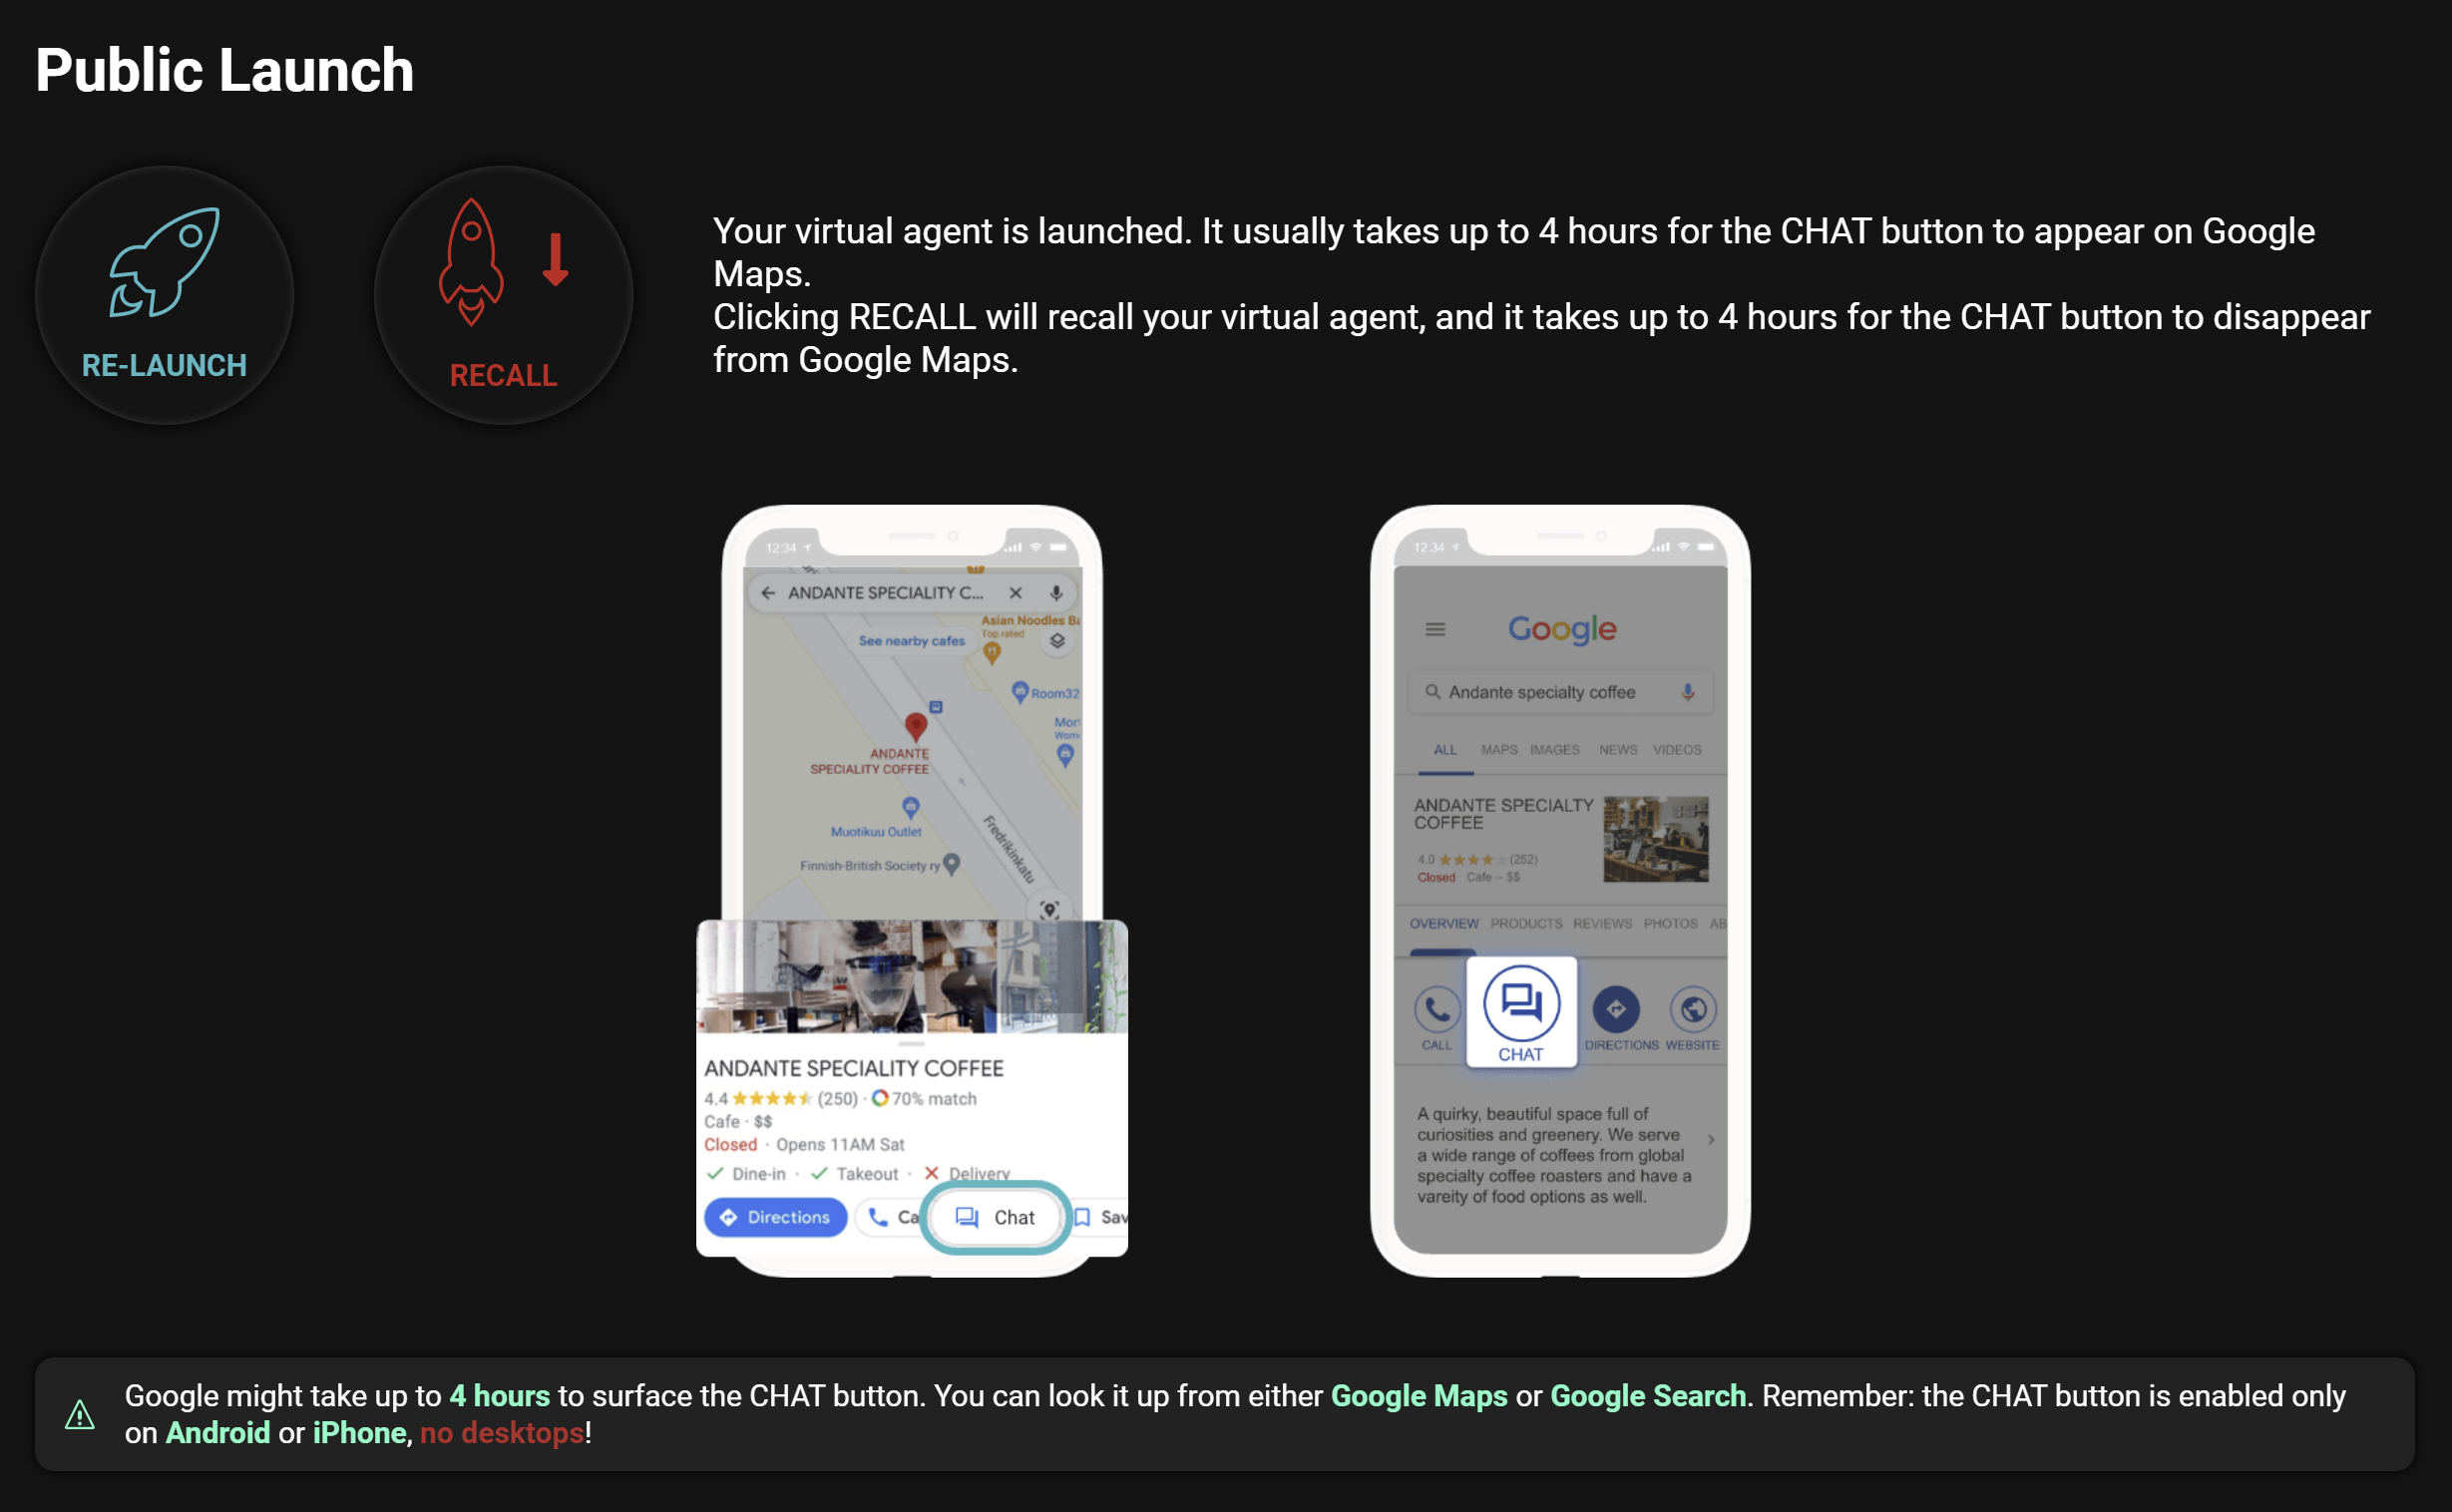Click the Call icon on Maps listing
Viewport: 2452px width, 1512px height.
(892, 1216)
